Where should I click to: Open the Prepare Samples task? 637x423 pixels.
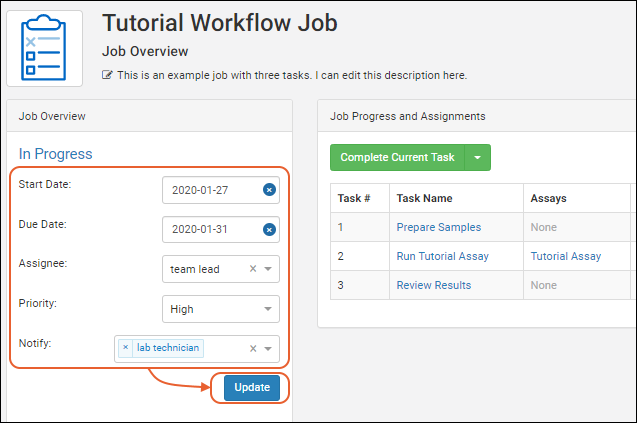438,227
